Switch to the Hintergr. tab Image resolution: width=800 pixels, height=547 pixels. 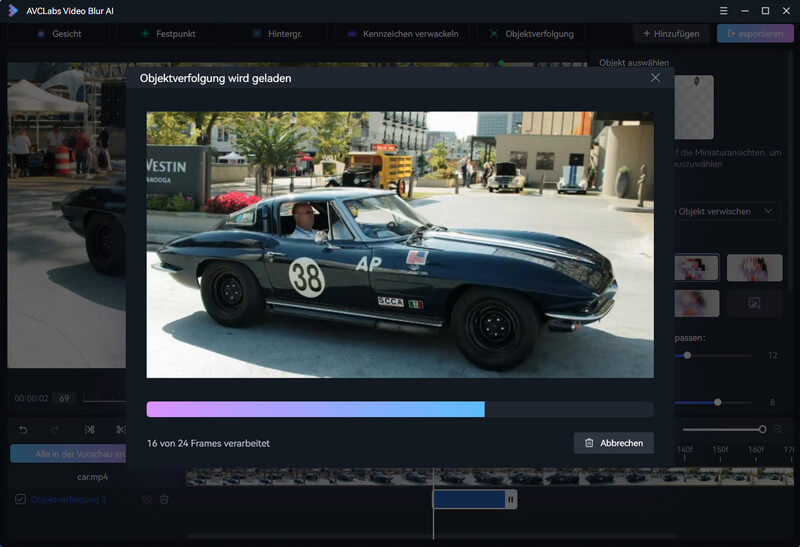tap(278, 34)
